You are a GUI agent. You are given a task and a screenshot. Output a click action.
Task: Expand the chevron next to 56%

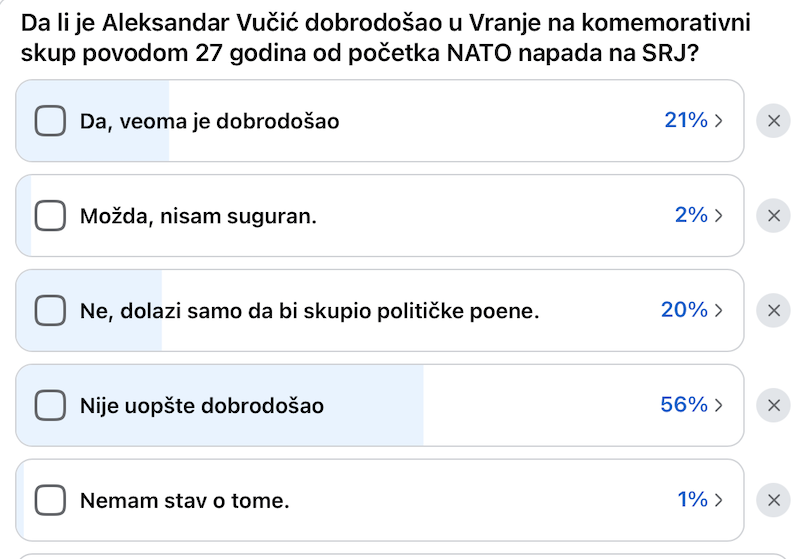[x=718, y=405]
